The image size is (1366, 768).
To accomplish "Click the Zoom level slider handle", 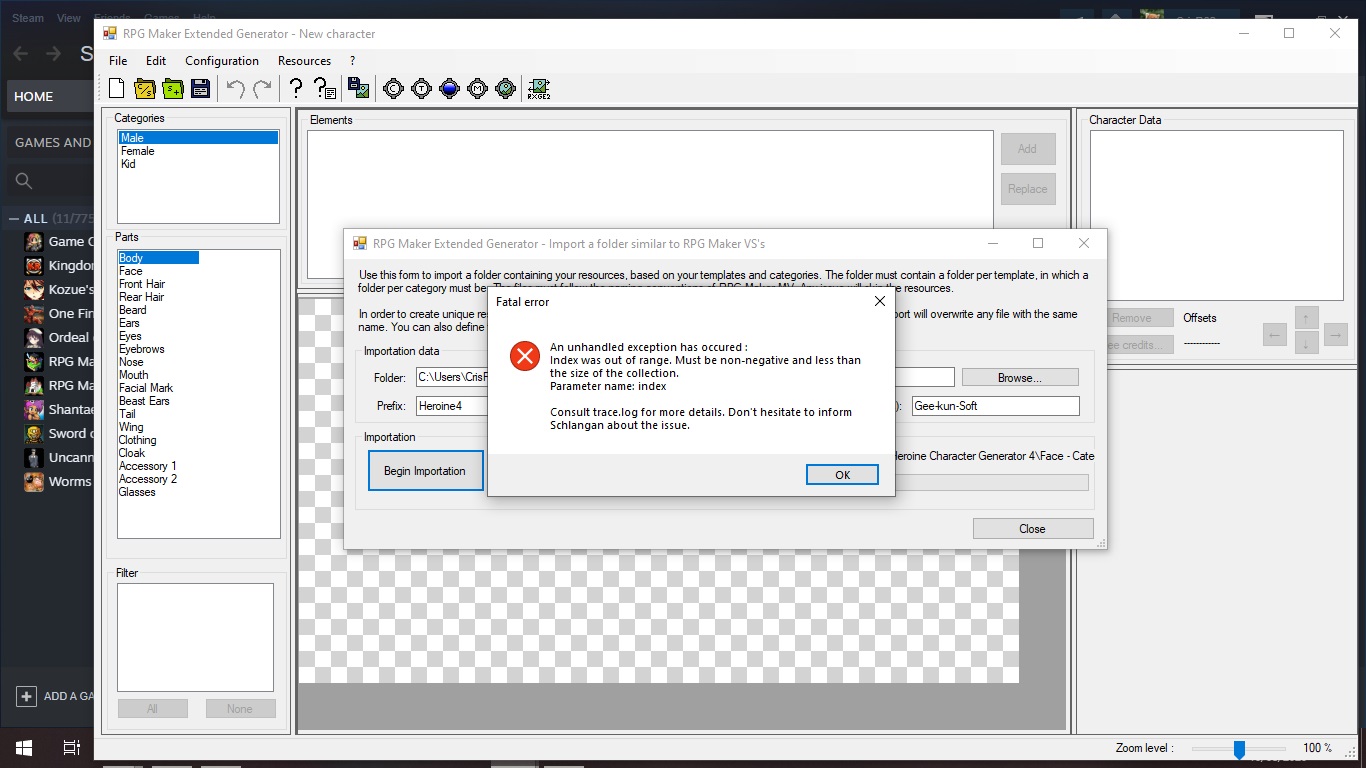I will tap(1239, 749).
